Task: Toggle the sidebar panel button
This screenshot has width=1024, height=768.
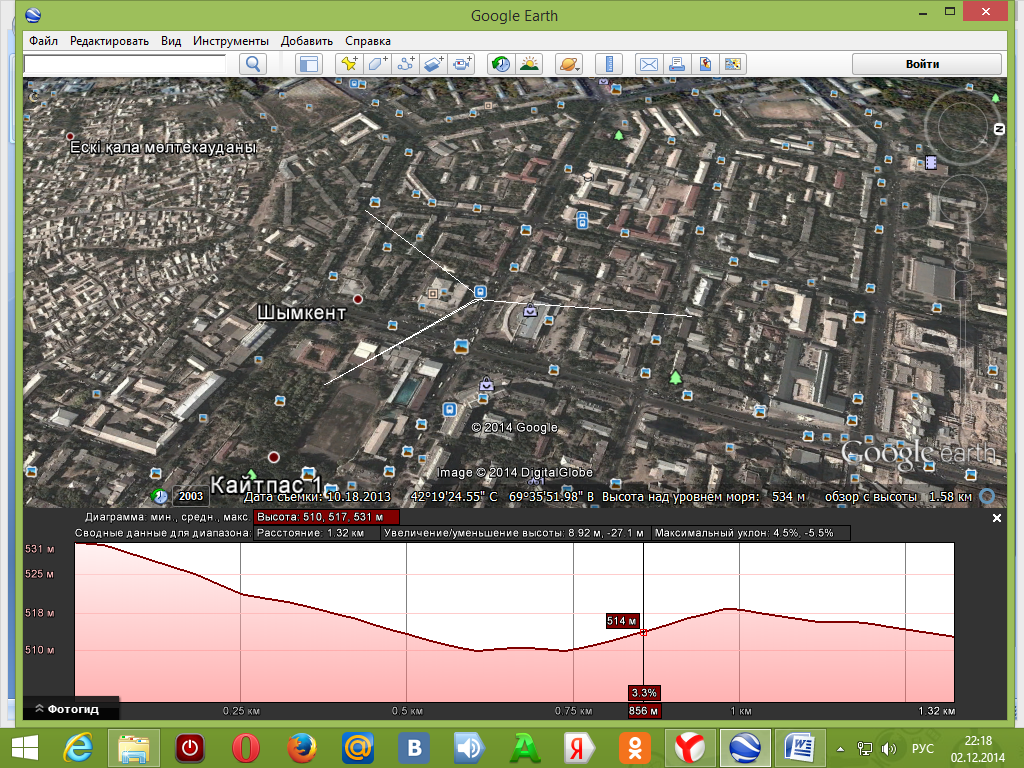Action: coord(309,64)
